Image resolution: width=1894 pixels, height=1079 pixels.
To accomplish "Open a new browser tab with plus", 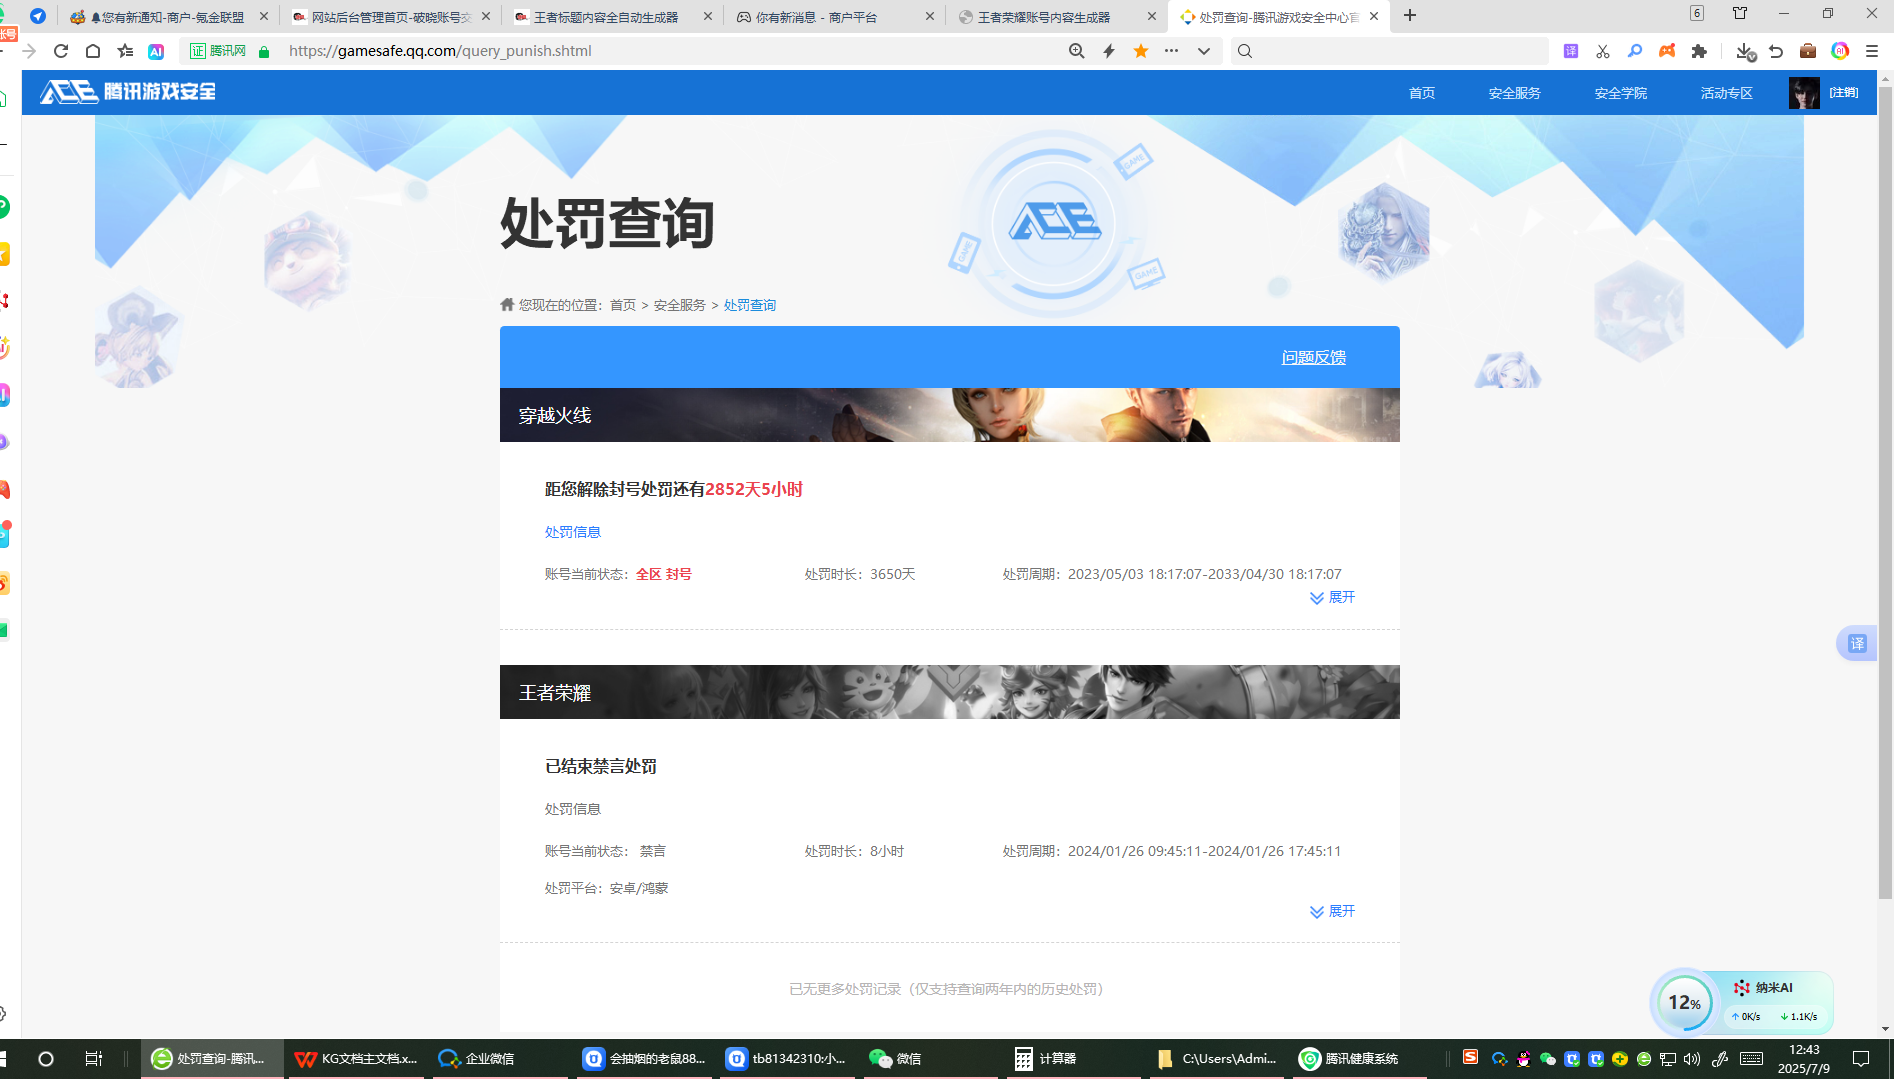I will pos(1410,15).
